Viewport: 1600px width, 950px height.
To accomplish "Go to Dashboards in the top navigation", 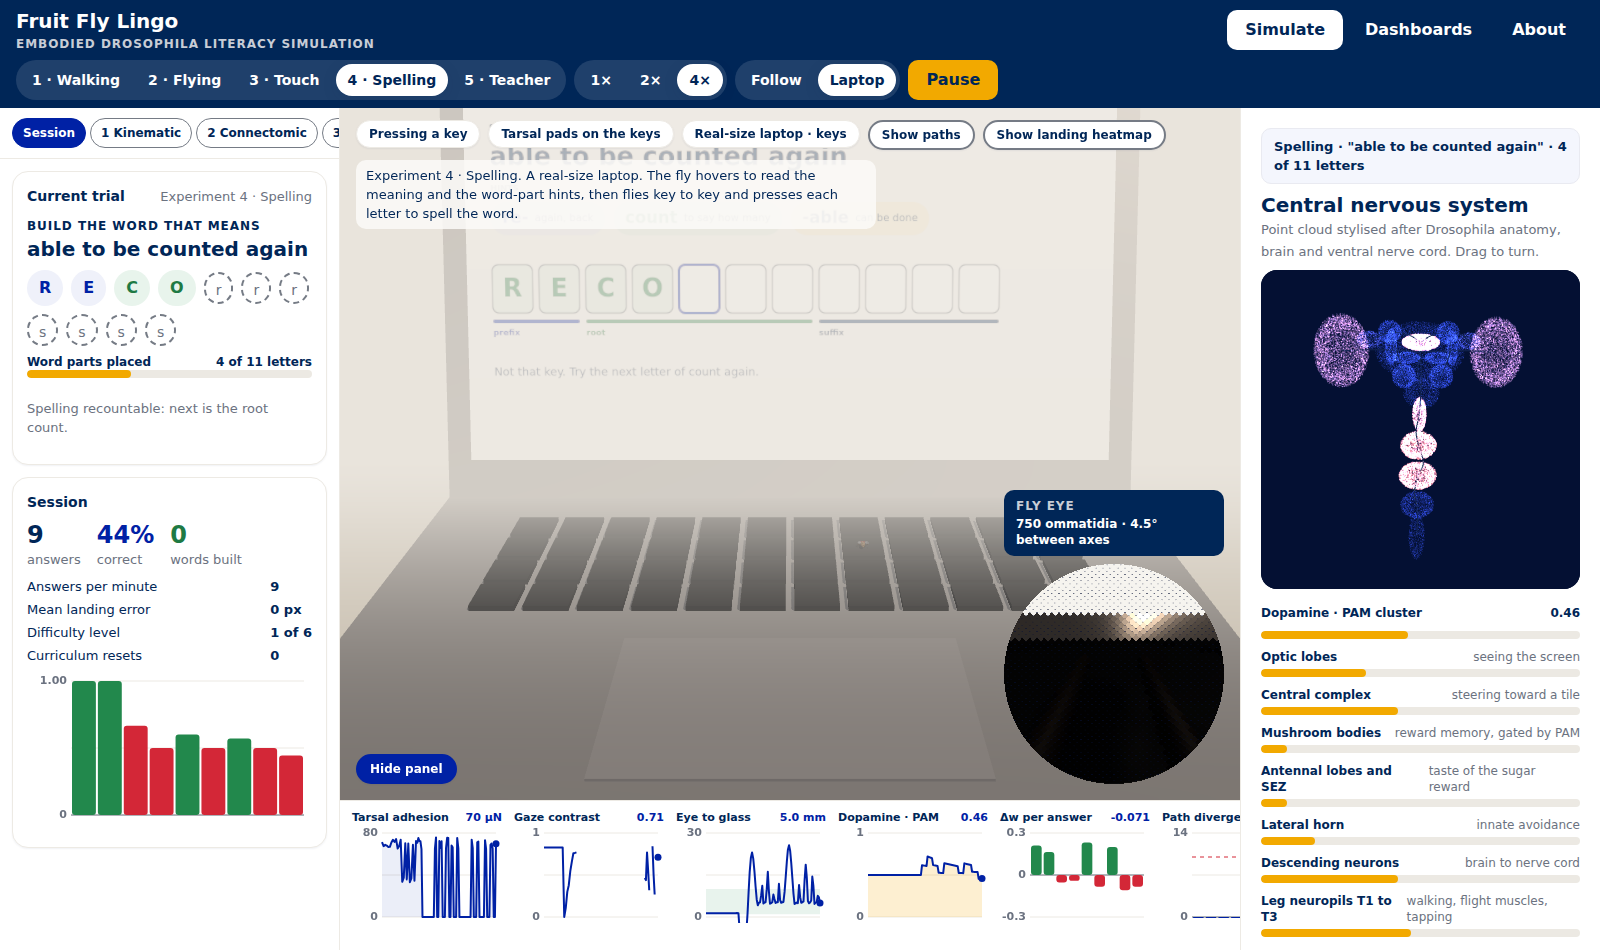I will pos(1418,30).
